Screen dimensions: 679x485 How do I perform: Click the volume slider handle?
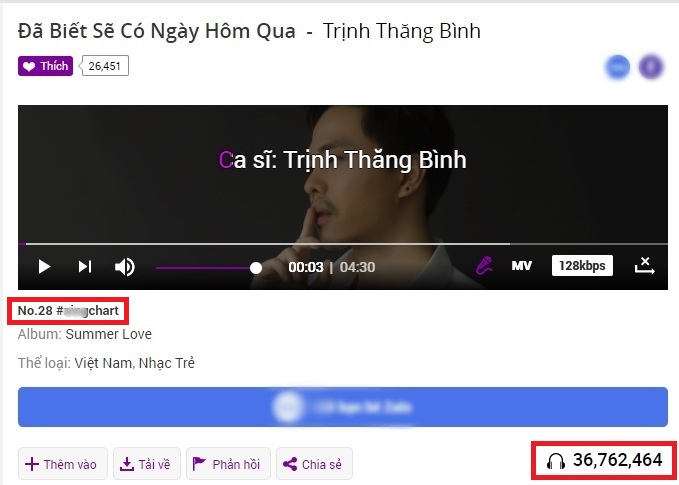coord(256,268)
